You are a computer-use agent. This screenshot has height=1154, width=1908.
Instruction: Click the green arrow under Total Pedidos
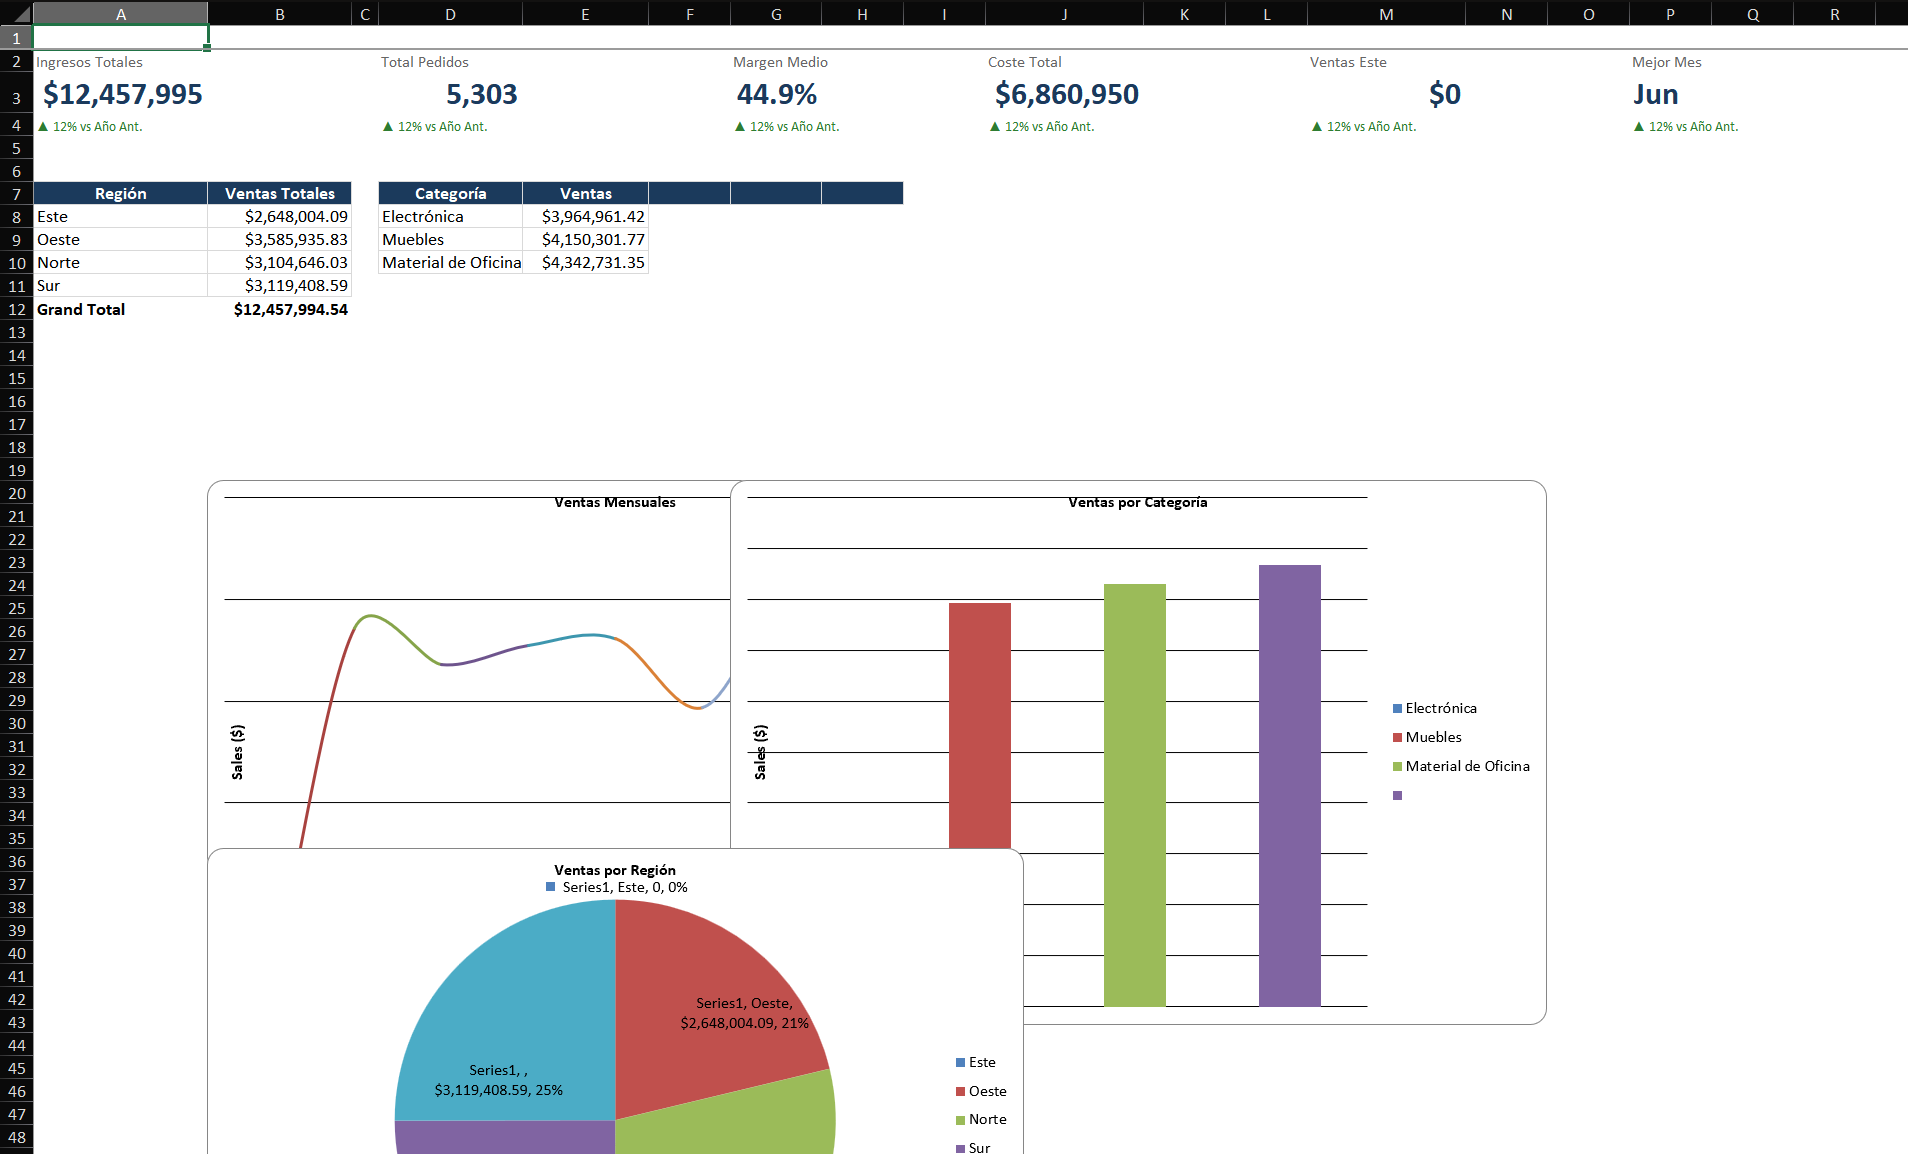tap(388, 127)
